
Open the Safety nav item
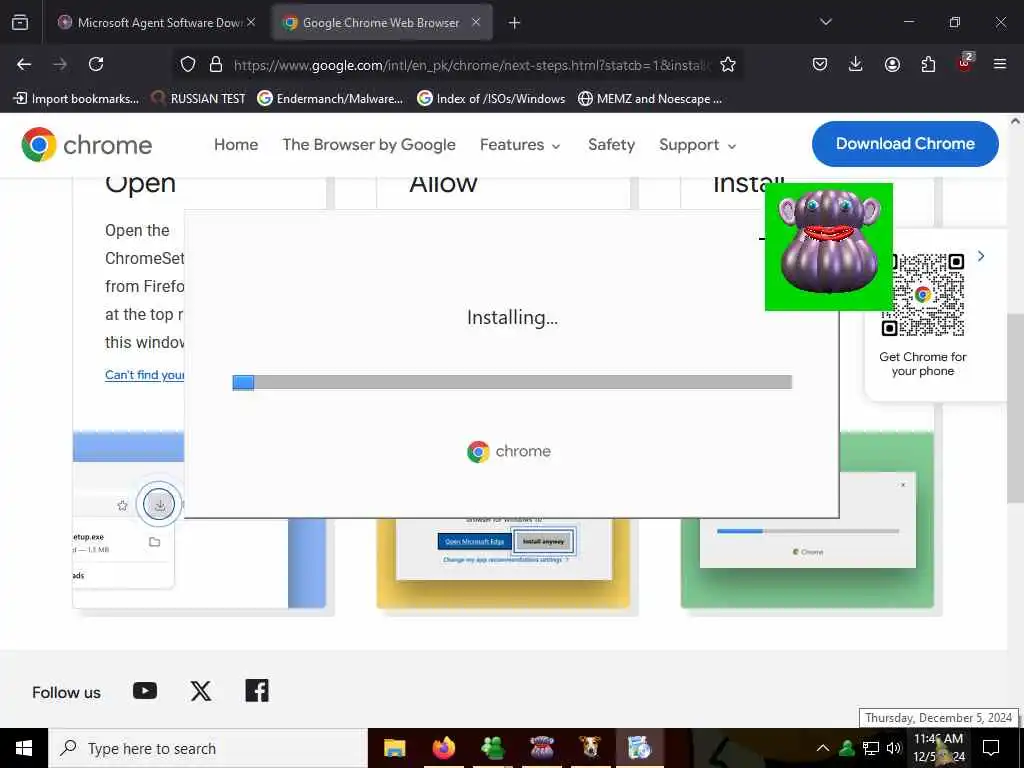[611, 144]
